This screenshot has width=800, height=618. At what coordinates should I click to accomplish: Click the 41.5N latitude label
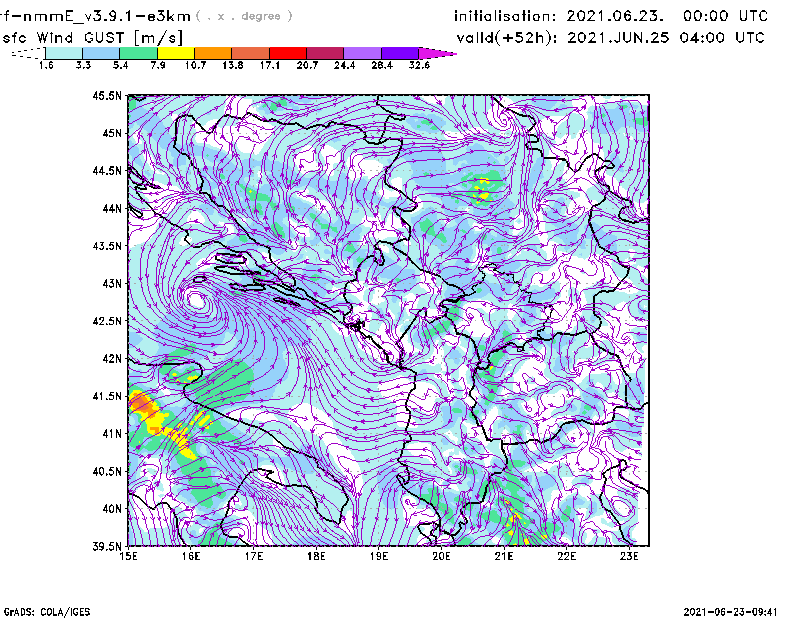pyautogui.click(x=107, y=396)
